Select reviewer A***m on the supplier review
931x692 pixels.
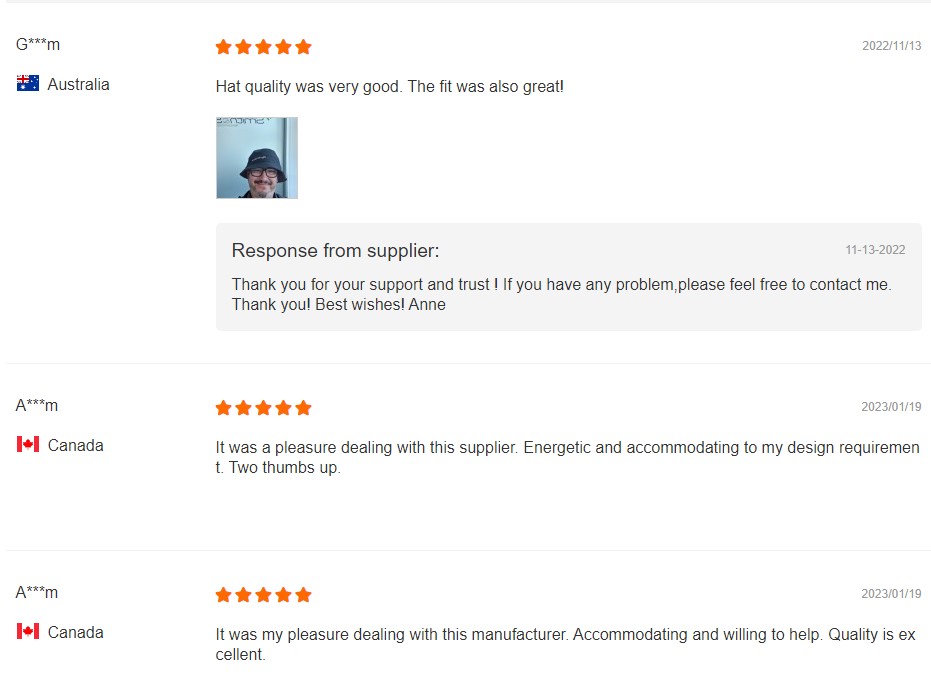(x=37, y=406)
